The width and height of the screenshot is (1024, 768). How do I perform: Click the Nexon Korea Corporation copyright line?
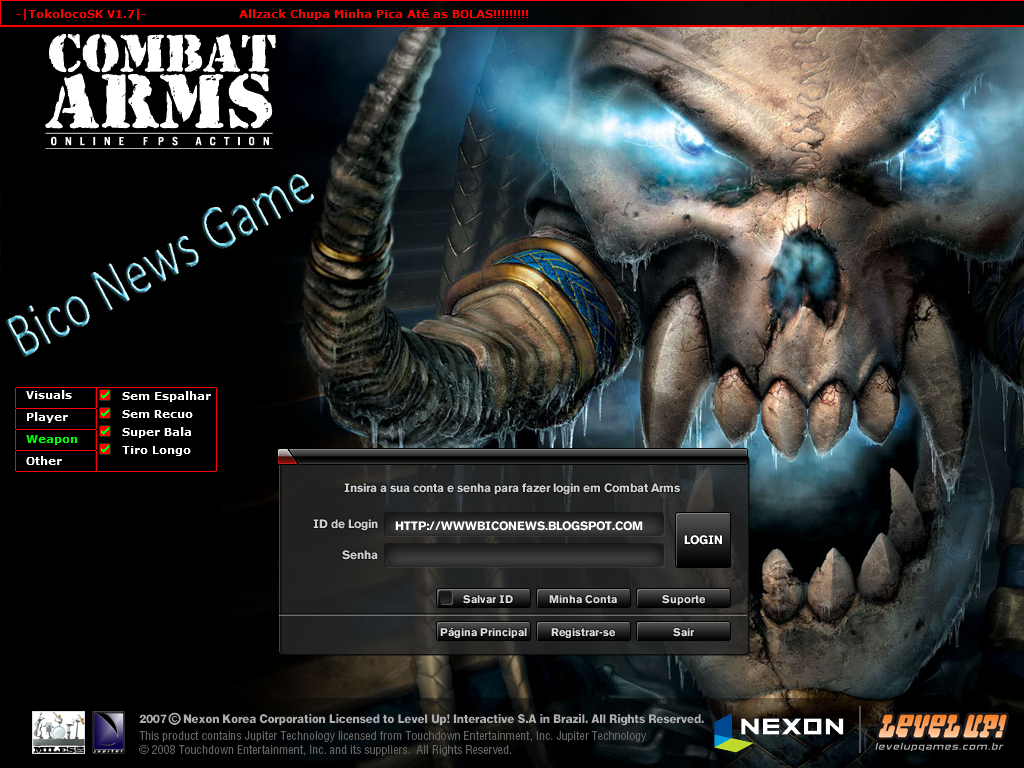click(421, 719)
